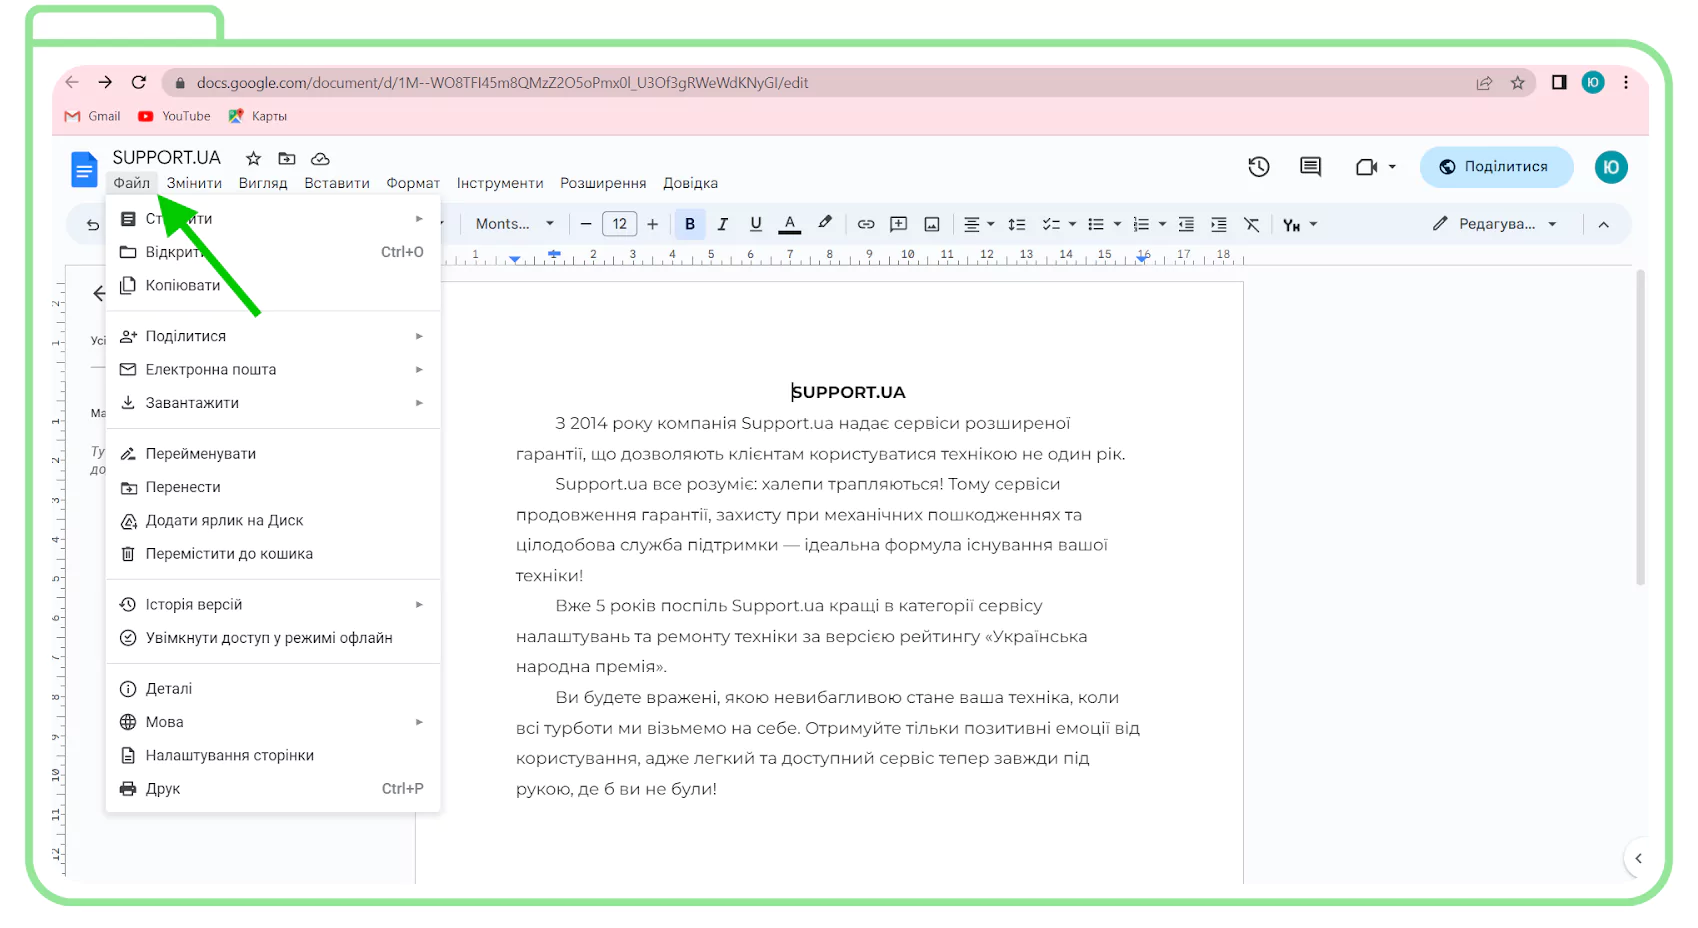1698x928 pixels.
Task: Open the highlight color pen
Action: click(x=825, y=224)
